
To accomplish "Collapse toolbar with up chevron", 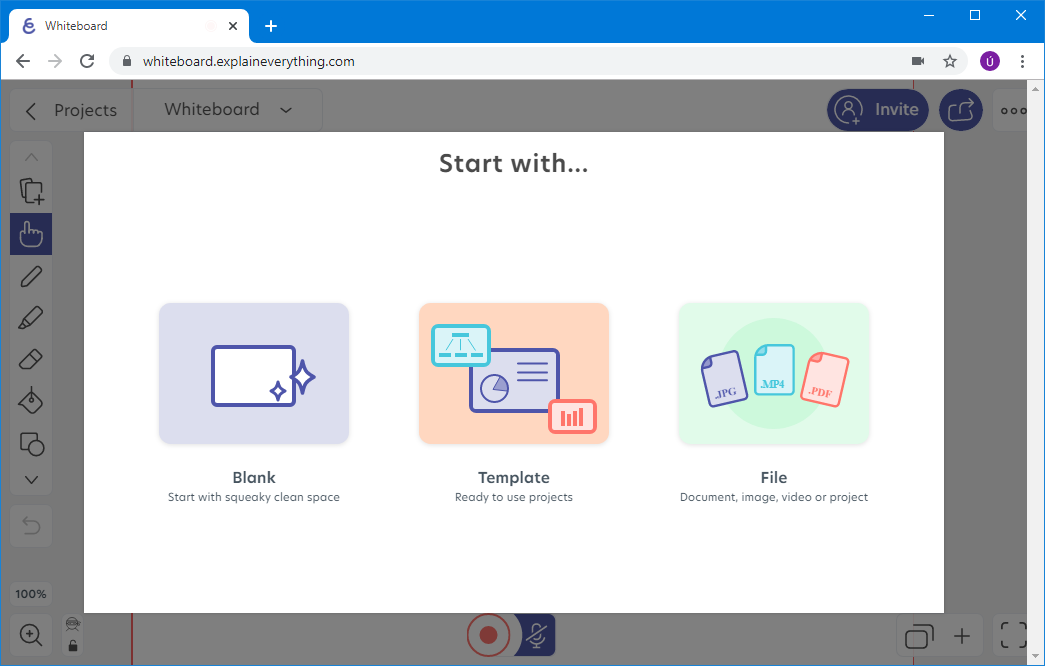I will point(31,157).
